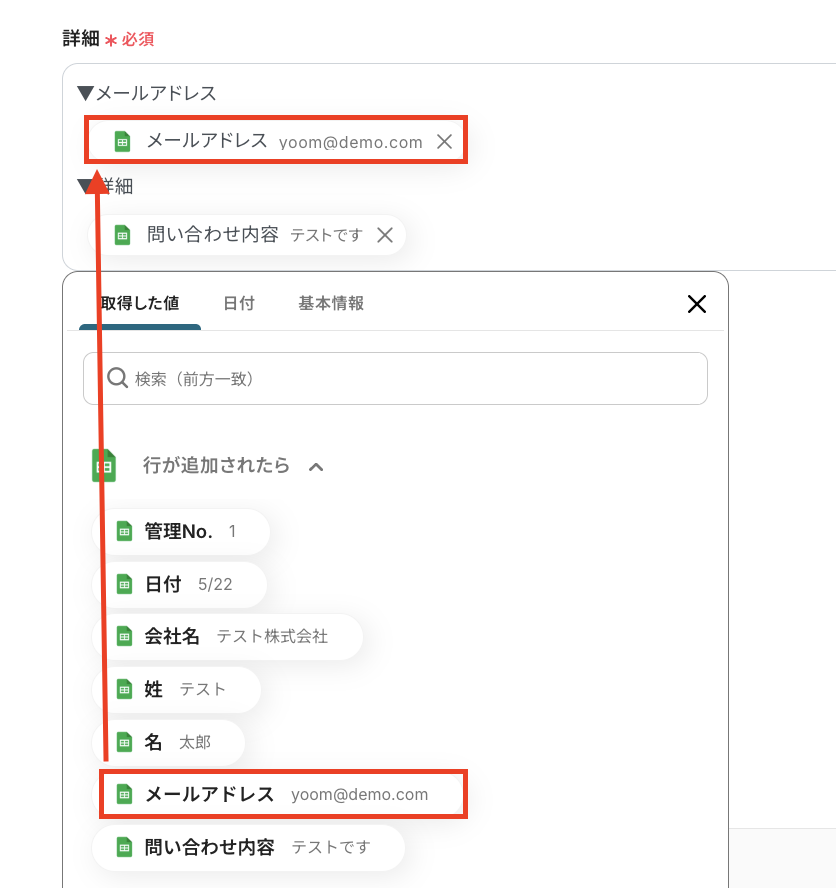The image size is (836, 888).
Task: Click the 行が追加されたら section title
Action: point(216,466)
